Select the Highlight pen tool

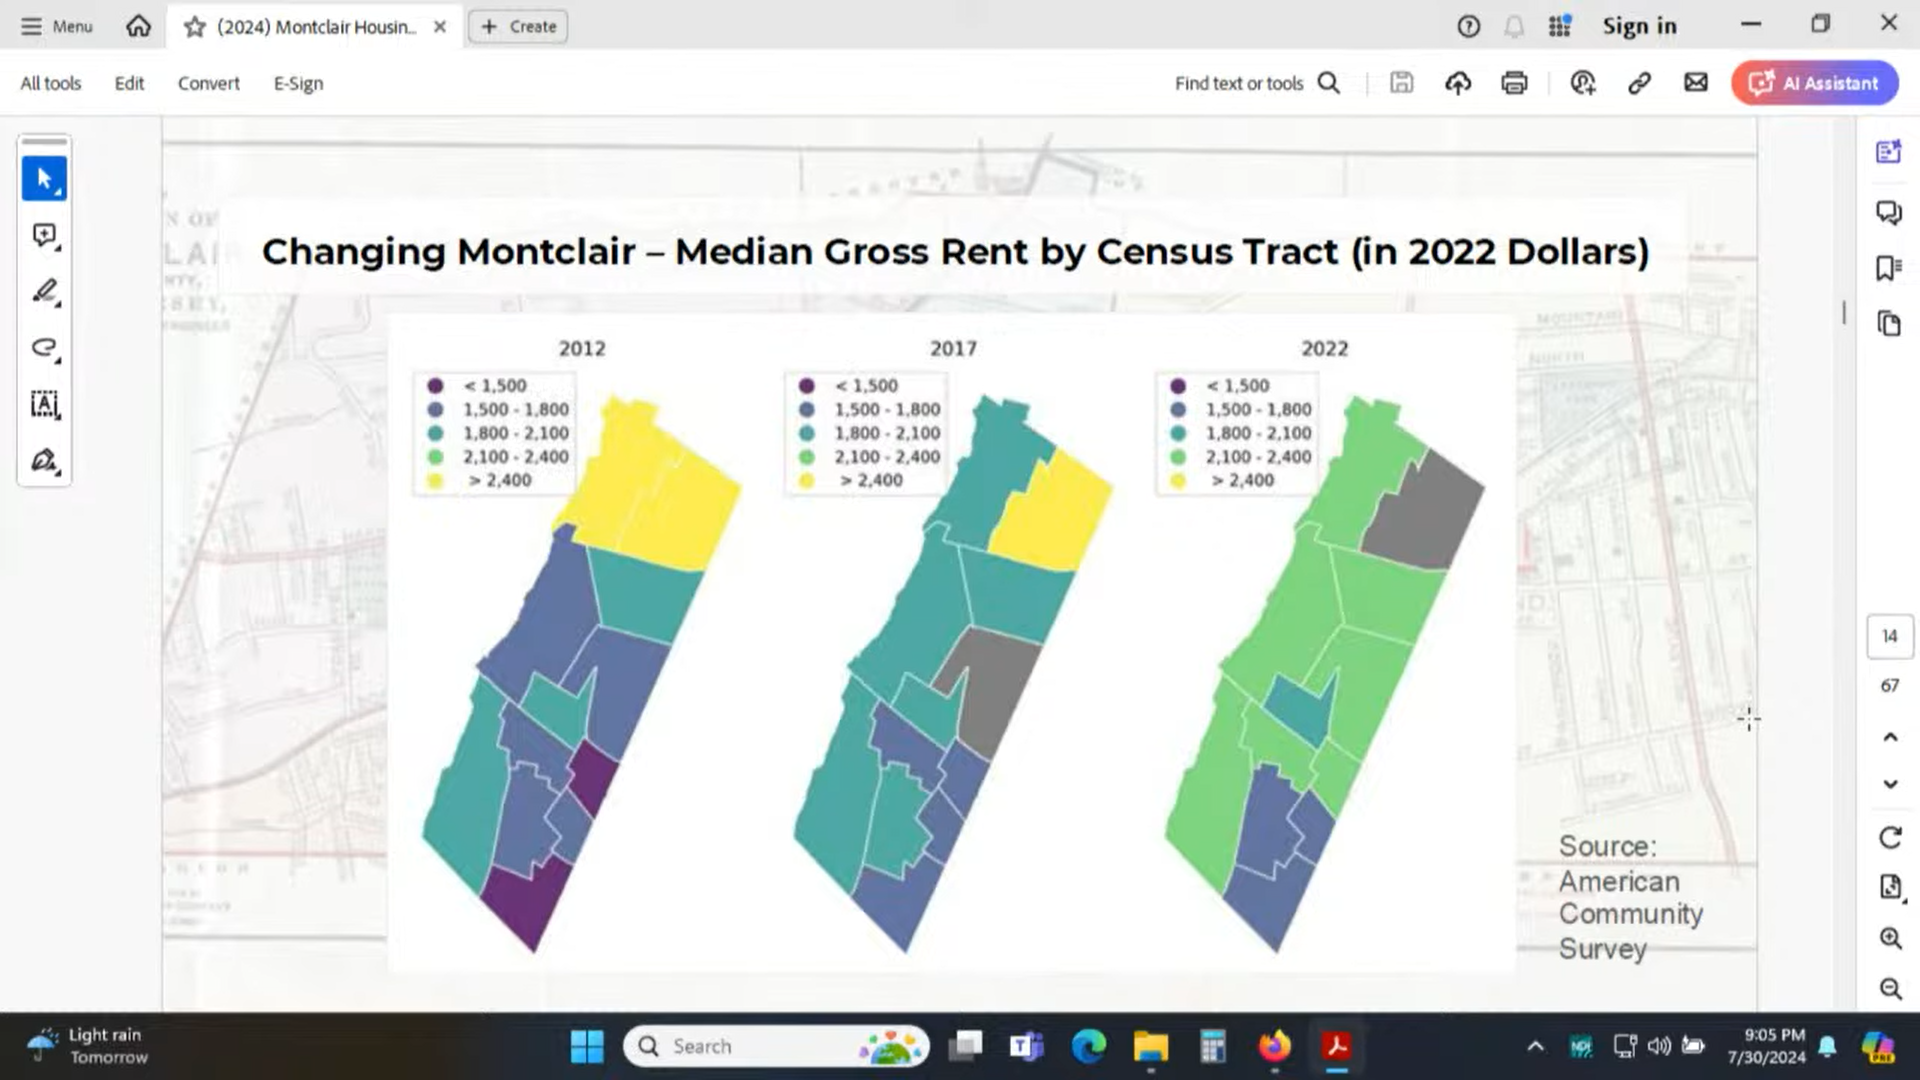coord(44,291)
